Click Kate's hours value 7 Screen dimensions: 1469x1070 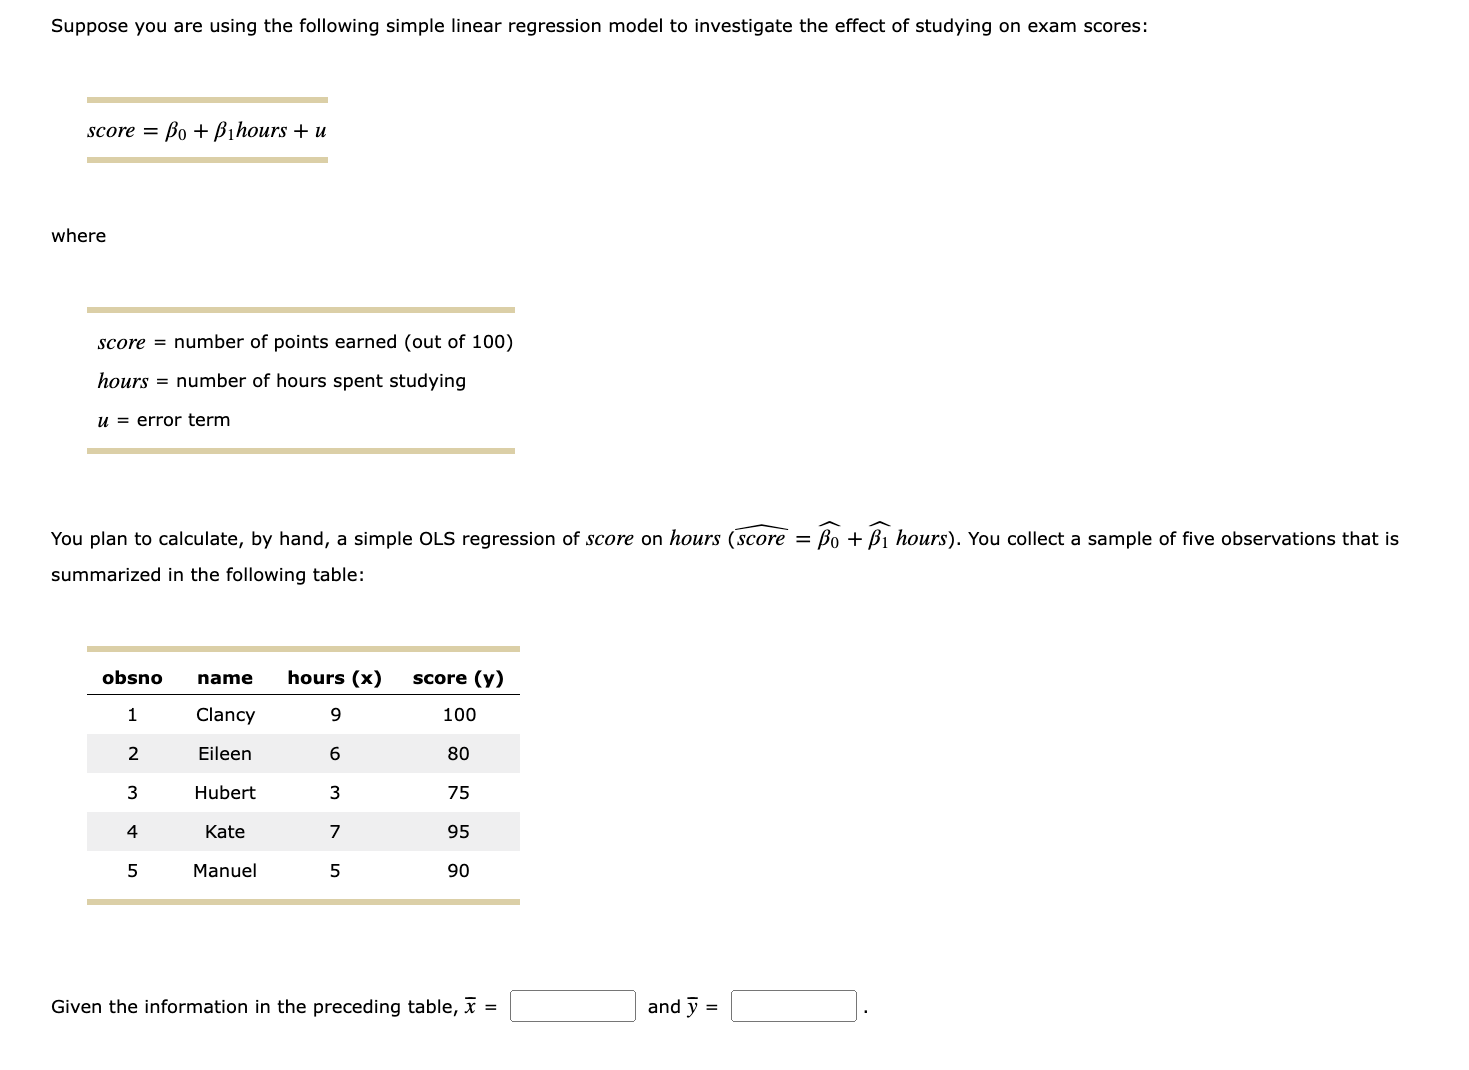pyautogui.click(x=334, y=831)
